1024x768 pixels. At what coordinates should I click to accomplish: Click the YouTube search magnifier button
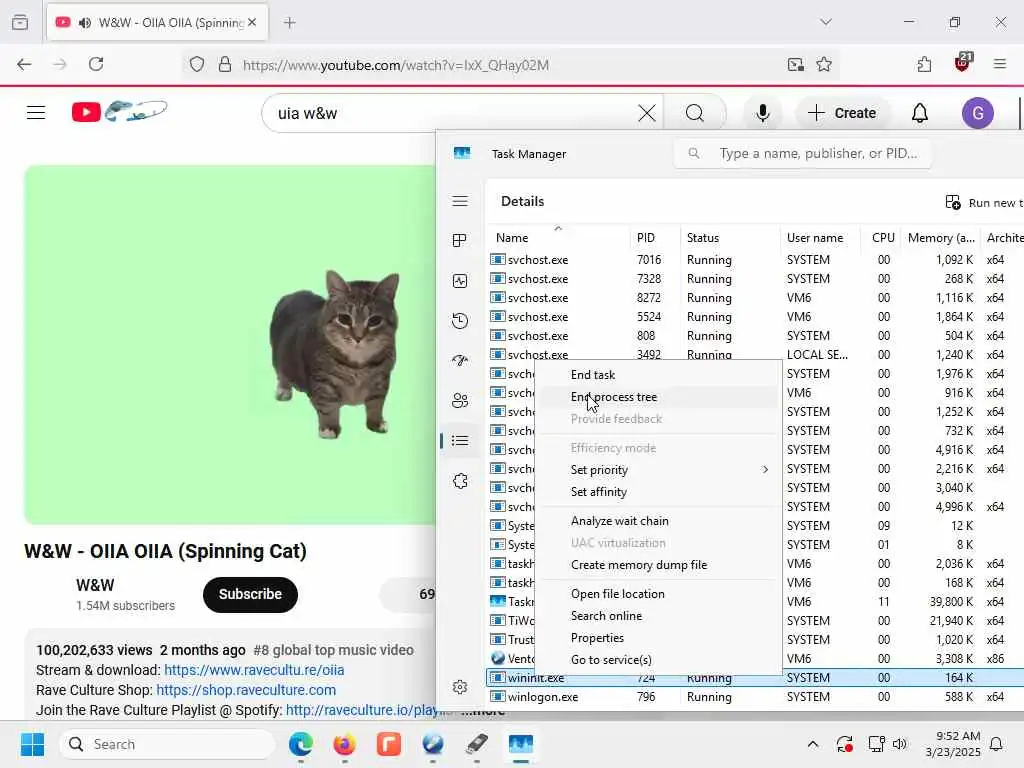[x=695, y=113]
